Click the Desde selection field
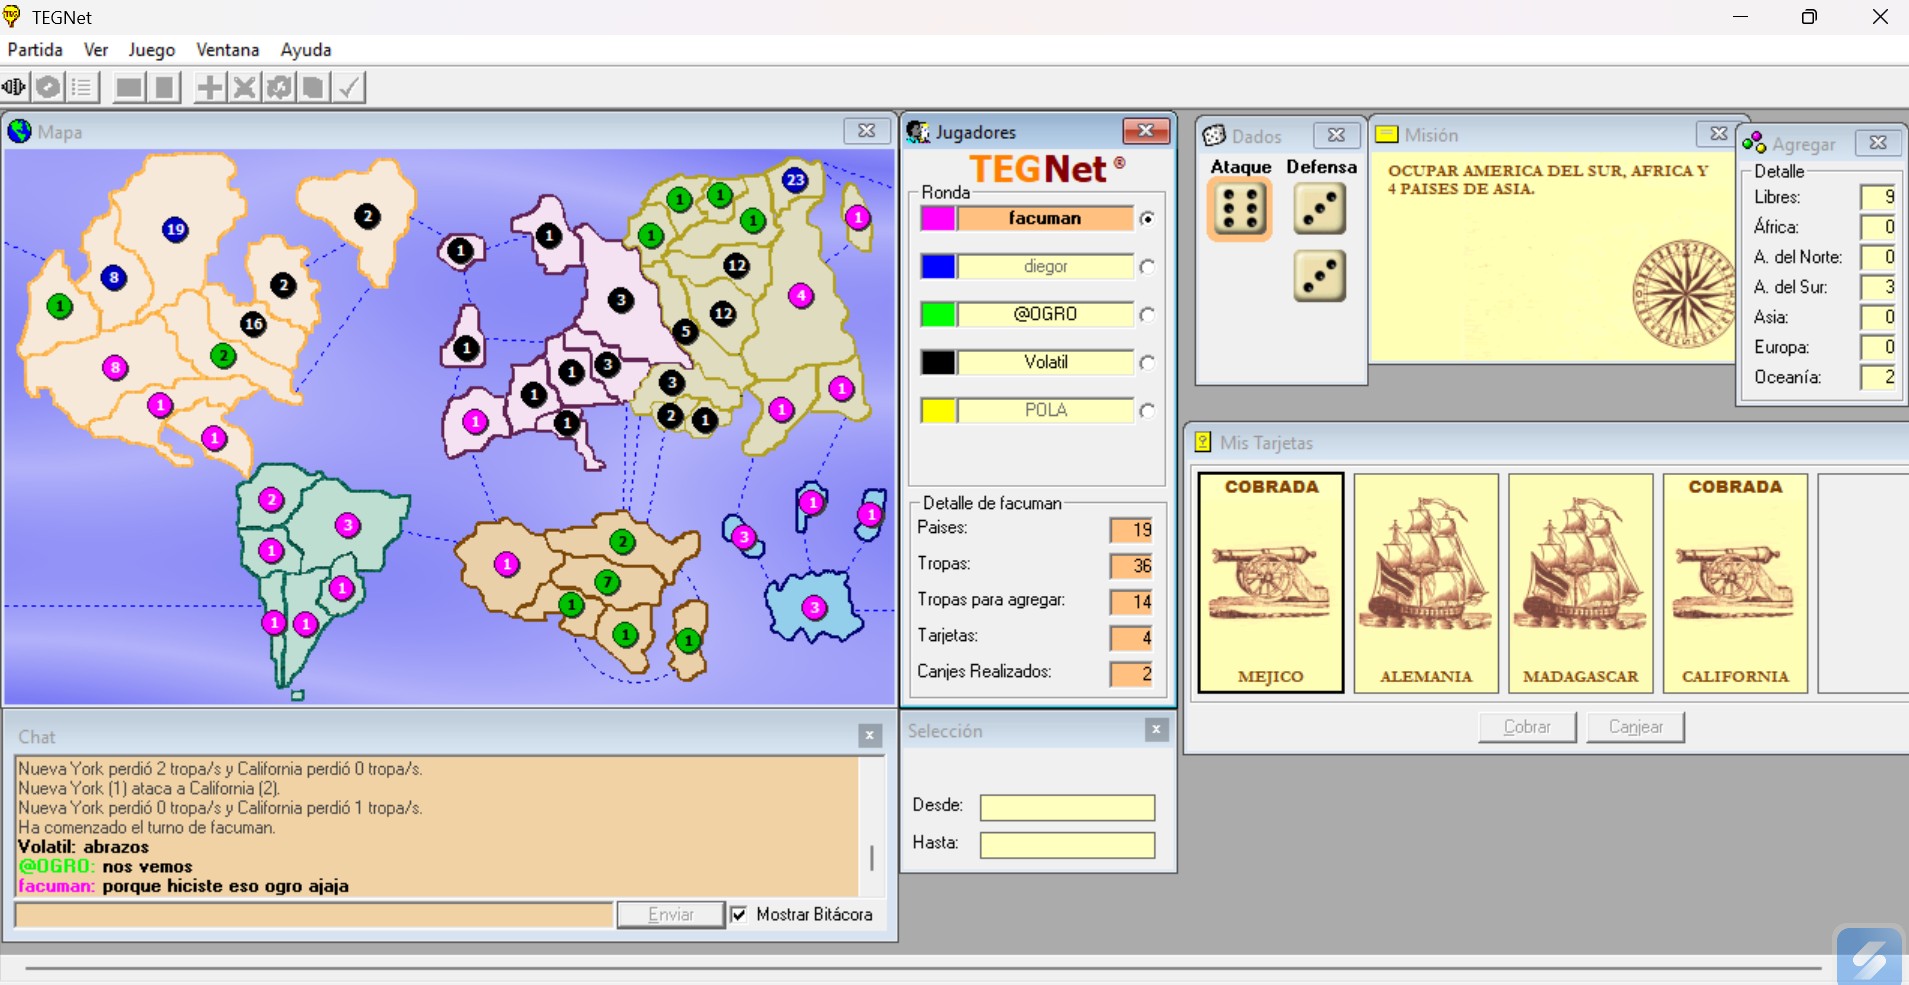 pos(1067,807)
